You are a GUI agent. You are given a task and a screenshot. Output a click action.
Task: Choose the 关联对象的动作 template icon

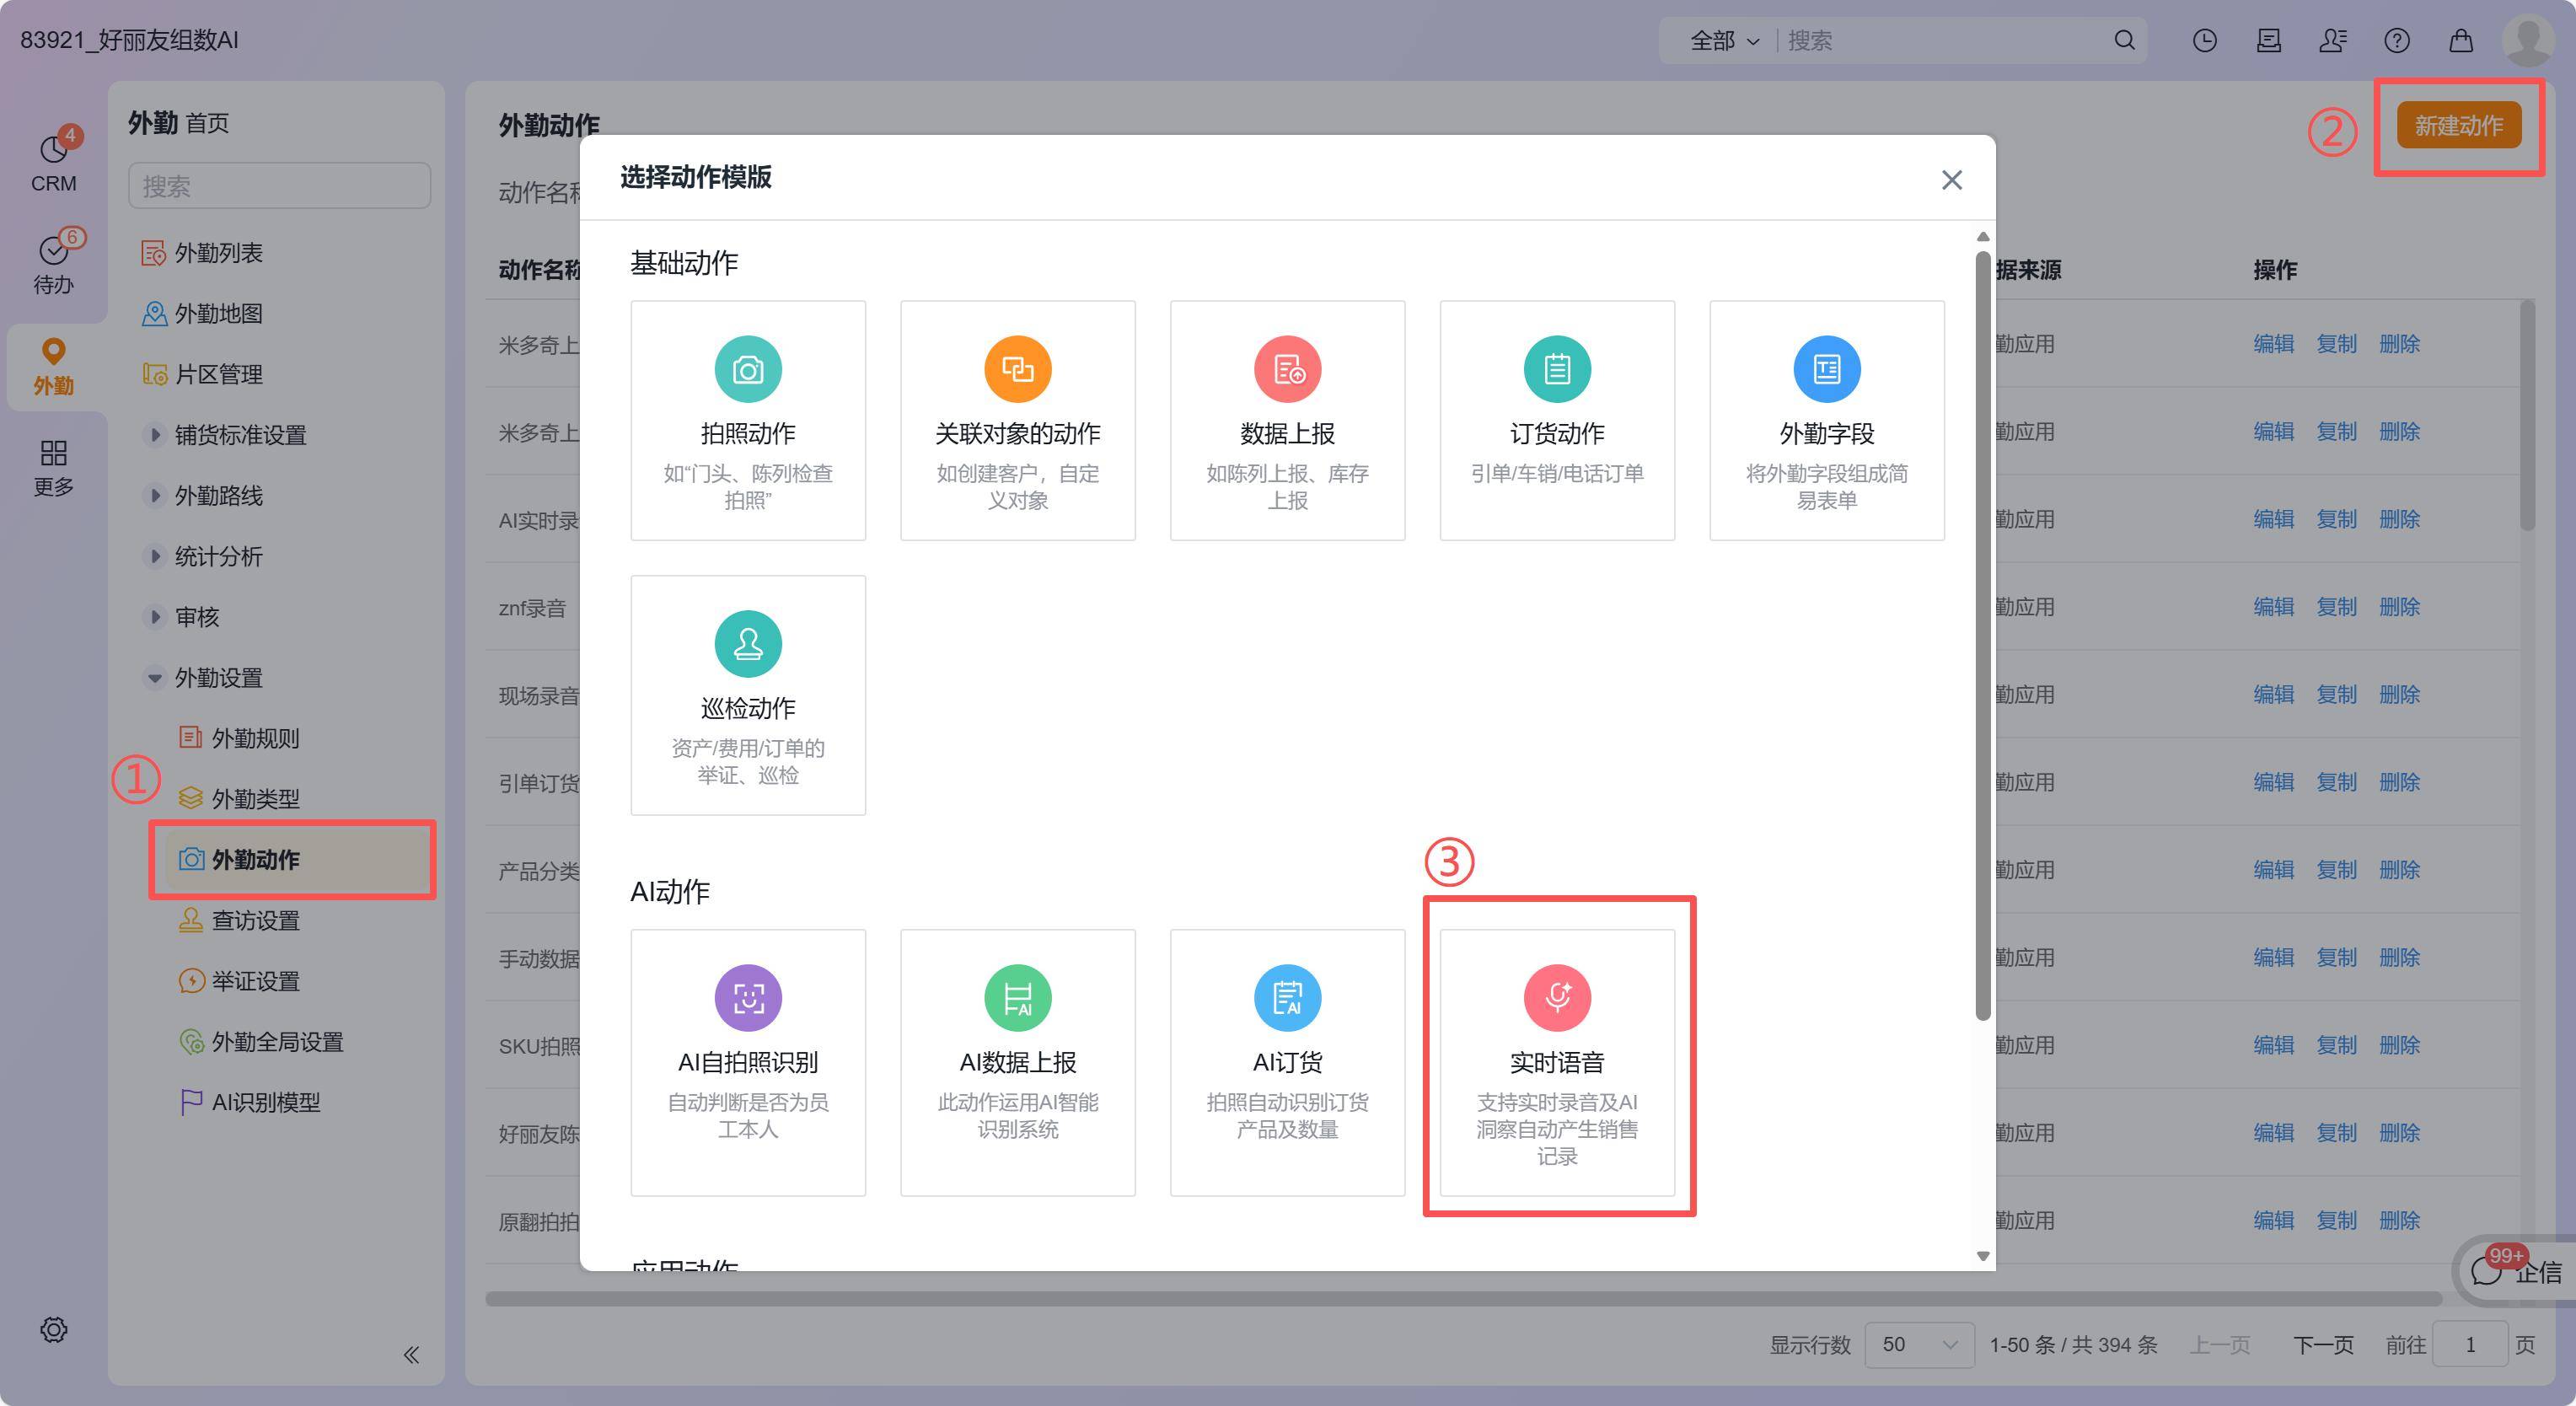(1017, 370)
